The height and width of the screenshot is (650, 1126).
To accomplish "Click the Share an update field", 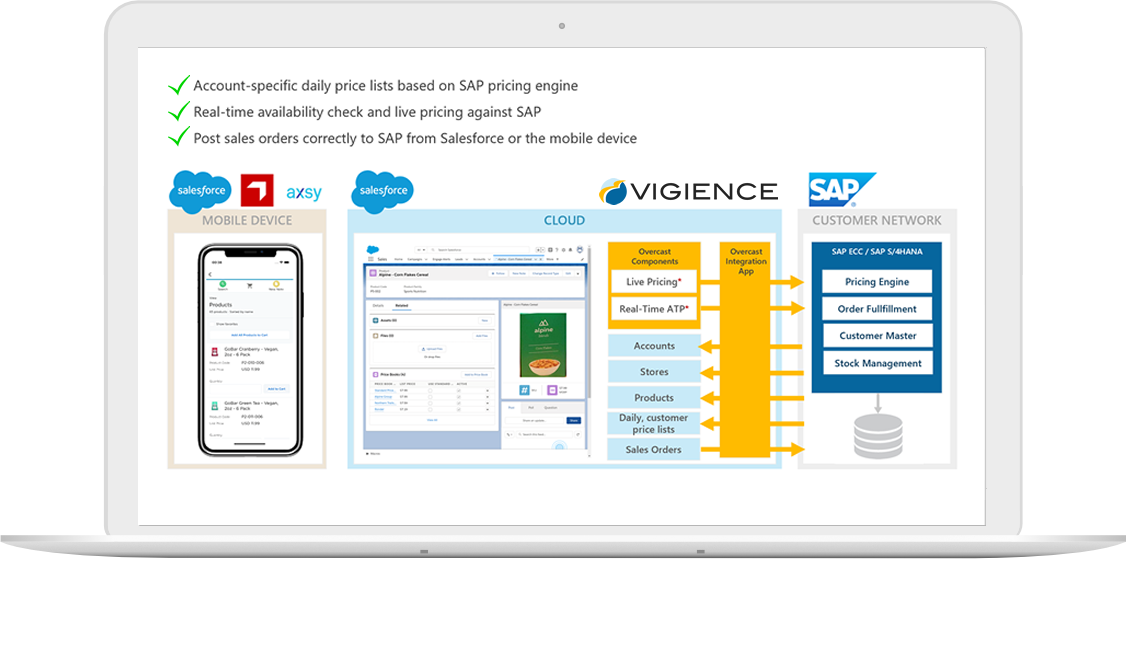I will tap(534, 420).
